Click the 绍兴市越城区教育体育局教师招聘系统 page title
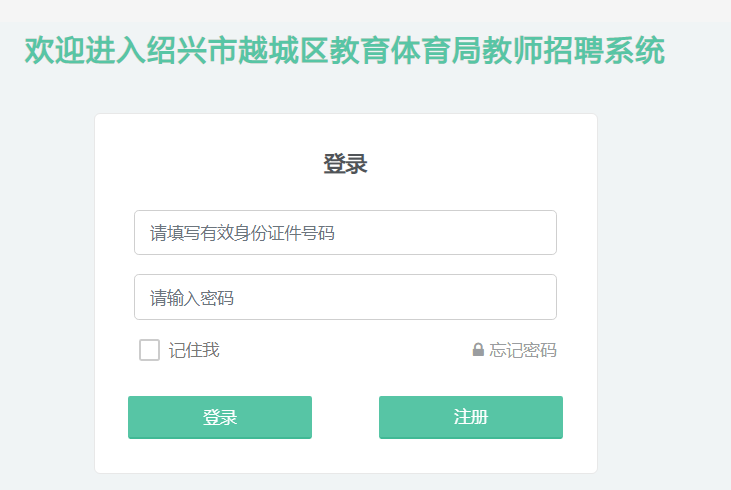This screenshot has width=731, height=490. click(345, 51)
